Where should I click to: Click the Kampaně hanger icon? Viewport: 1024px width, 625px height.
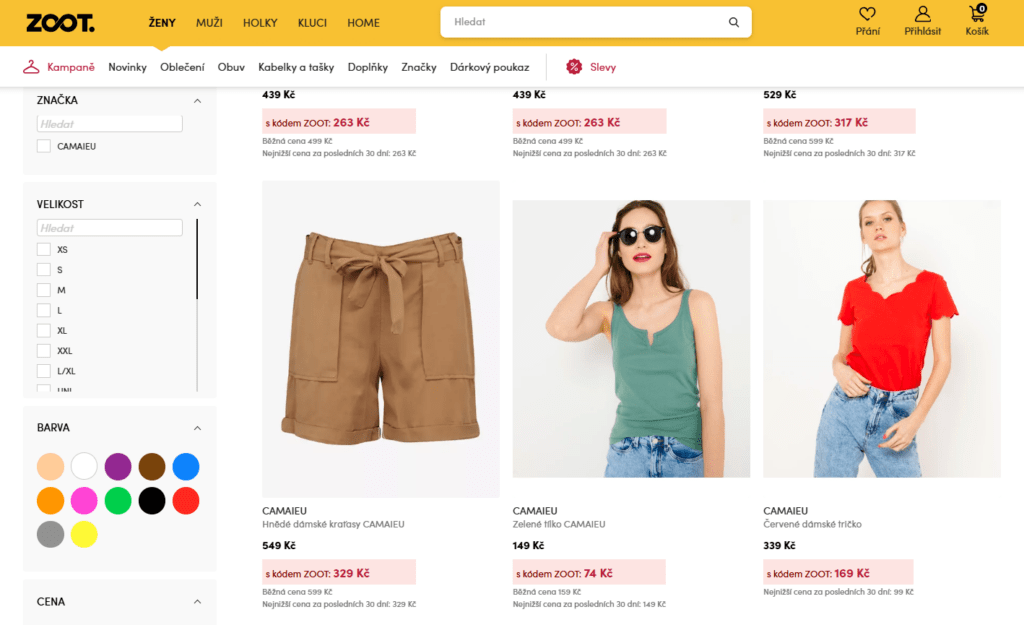pyautogui.click(x=32, y=67)
